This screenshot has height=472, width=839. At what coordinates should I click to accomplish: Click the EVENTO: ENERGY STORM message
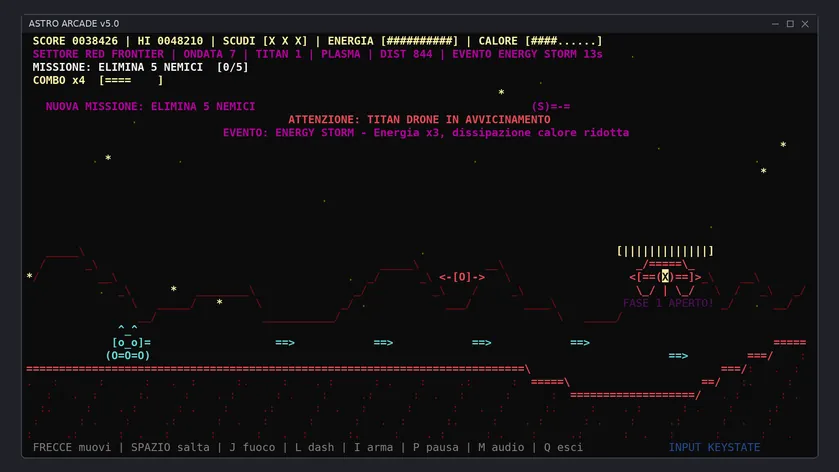click(x=426, y=133)
